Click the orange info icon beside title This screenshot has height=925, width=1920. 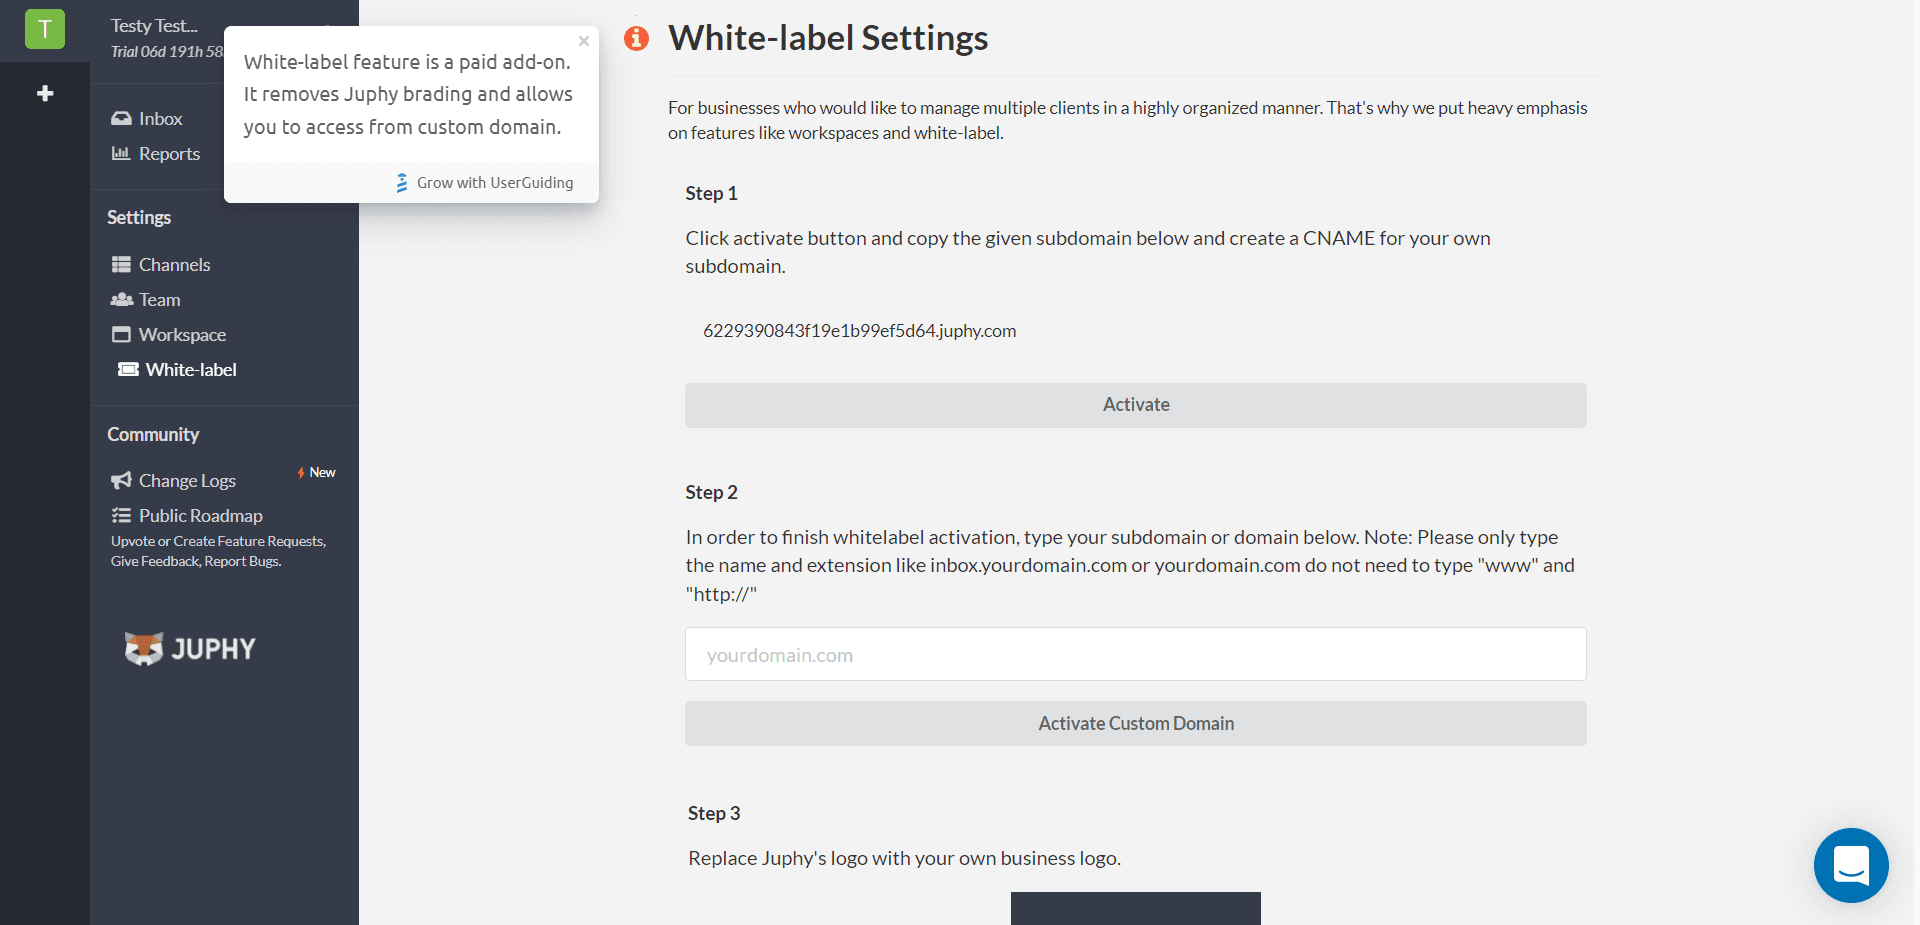[x=636, y=38]
